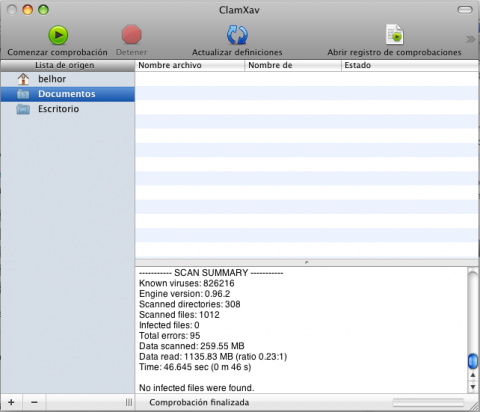480x412 pixels.
Task: Click the red Detener stop icon
Action: [132, 35]
